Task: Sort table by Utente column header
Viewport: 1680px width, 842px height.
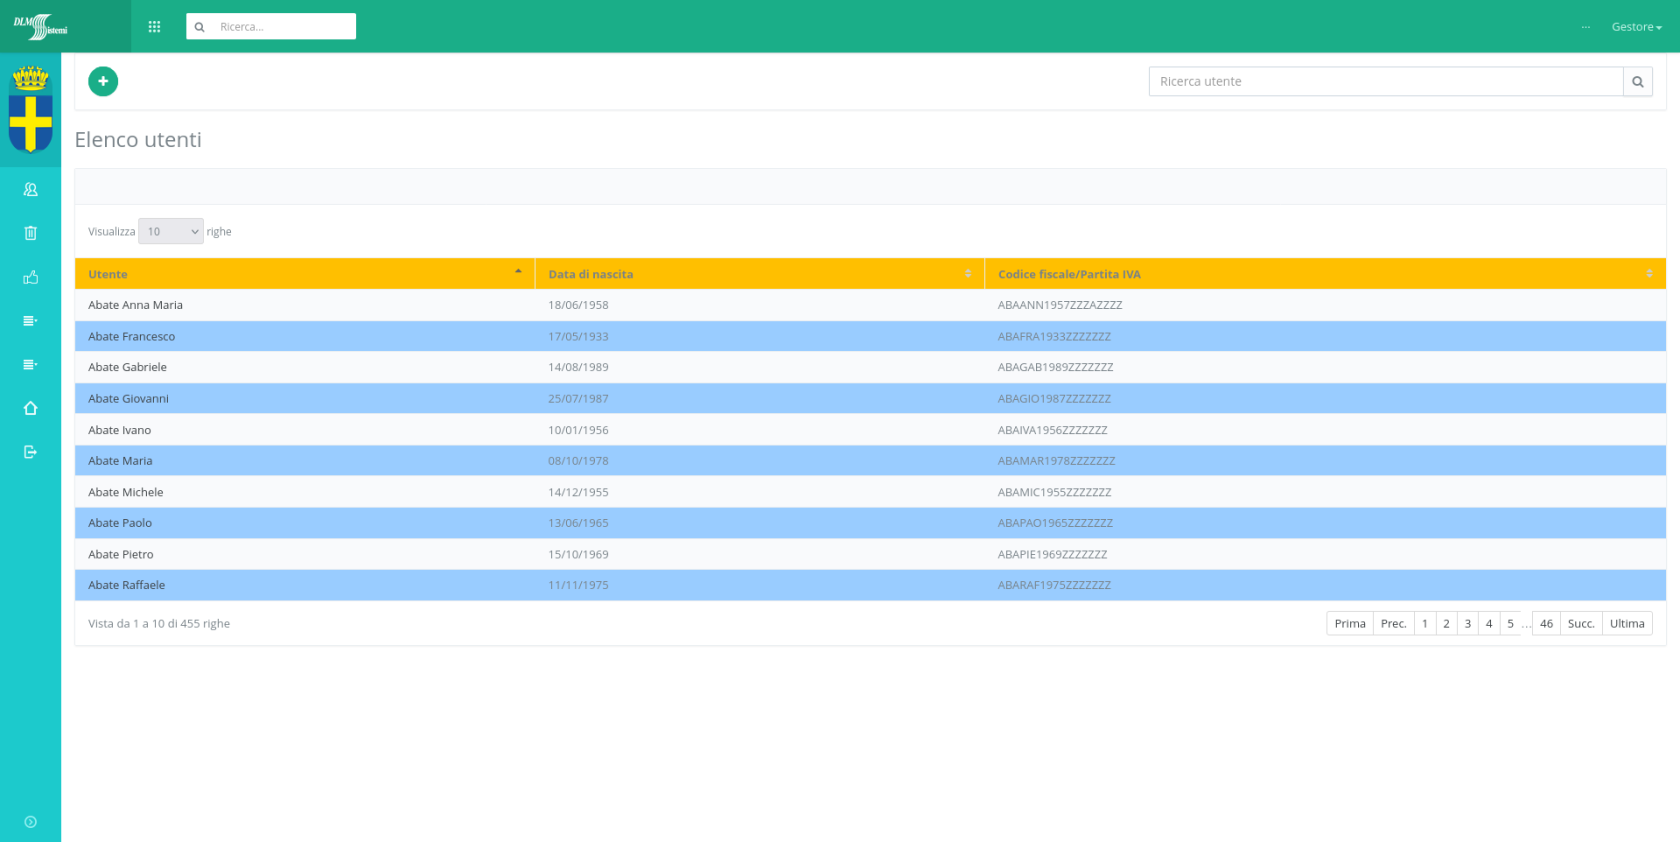Action: click(x=304, y=274)
